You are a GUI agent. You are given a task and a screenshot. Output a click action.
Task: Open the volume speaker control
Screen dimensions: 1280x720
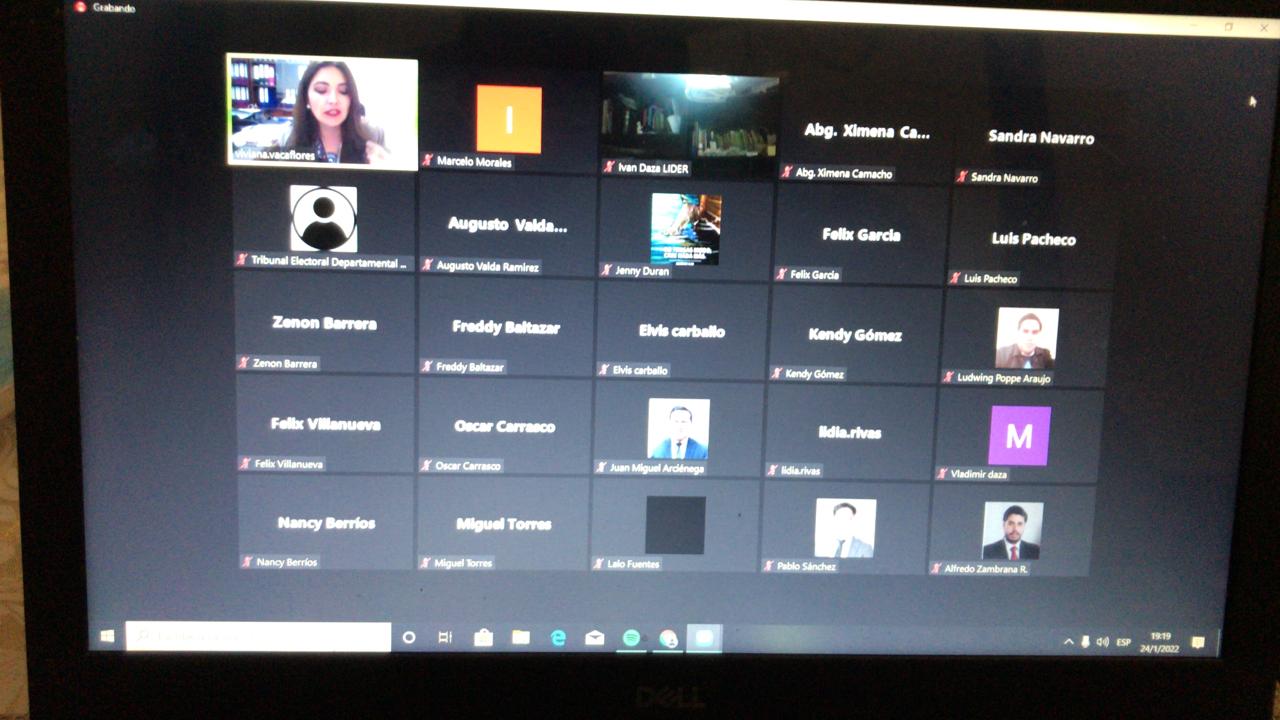coord(1102,642)
